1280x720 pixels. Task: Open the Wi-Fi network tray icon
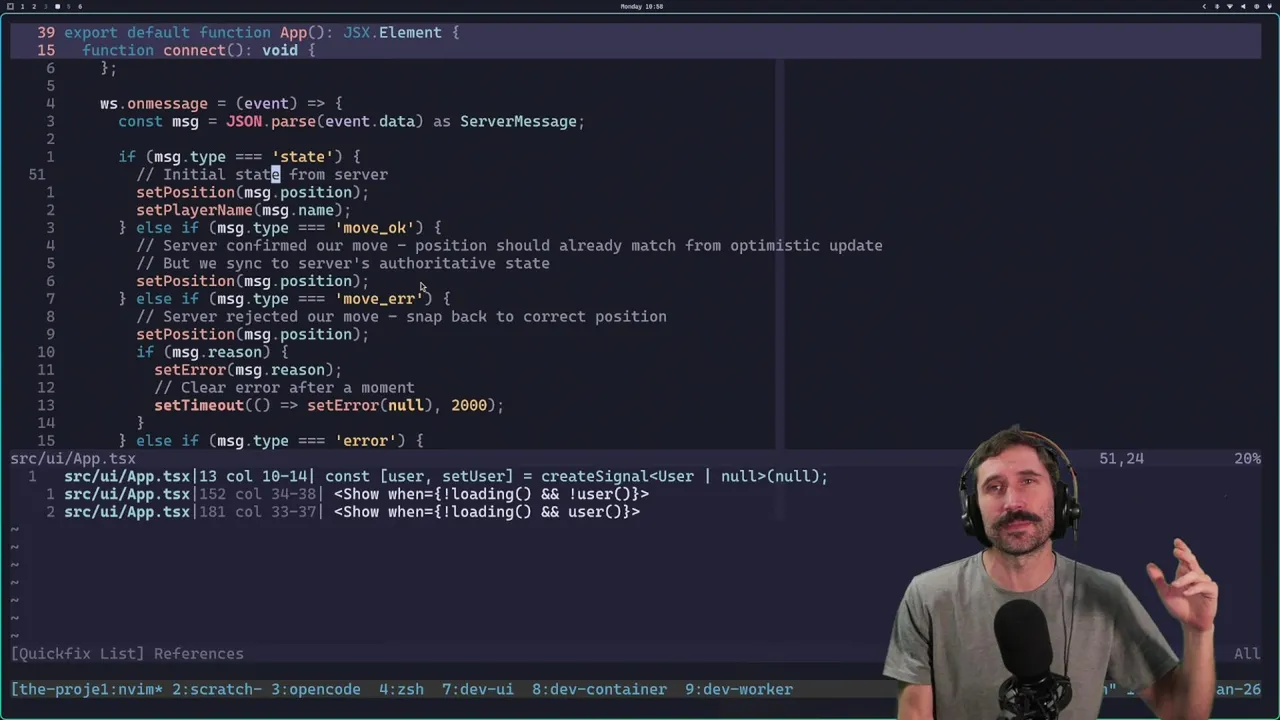[x=1230, y=6]
